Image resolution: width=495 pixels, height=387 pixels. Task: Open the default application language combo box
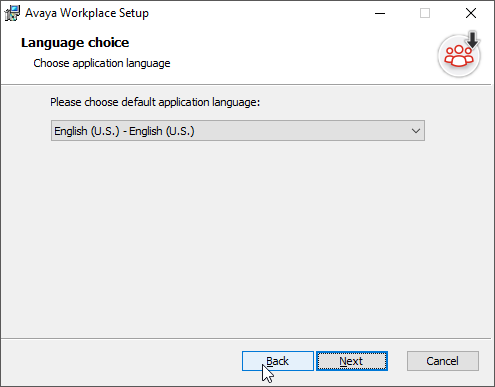click(238, 131)
